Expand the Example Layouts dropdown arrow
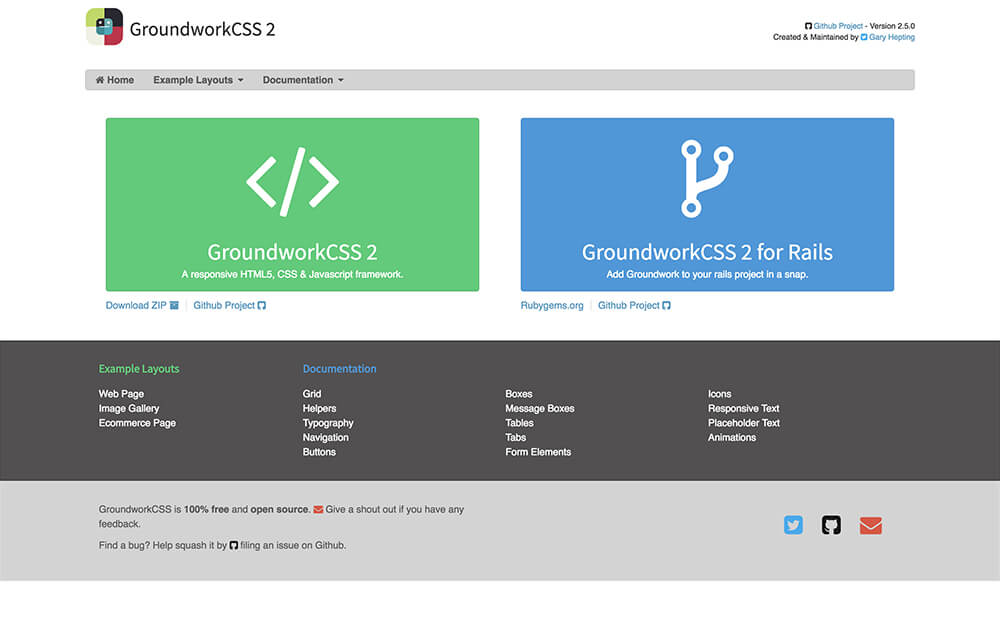Image resolution: width=1000 pixels, height=625 pixels. coord(240,80)
